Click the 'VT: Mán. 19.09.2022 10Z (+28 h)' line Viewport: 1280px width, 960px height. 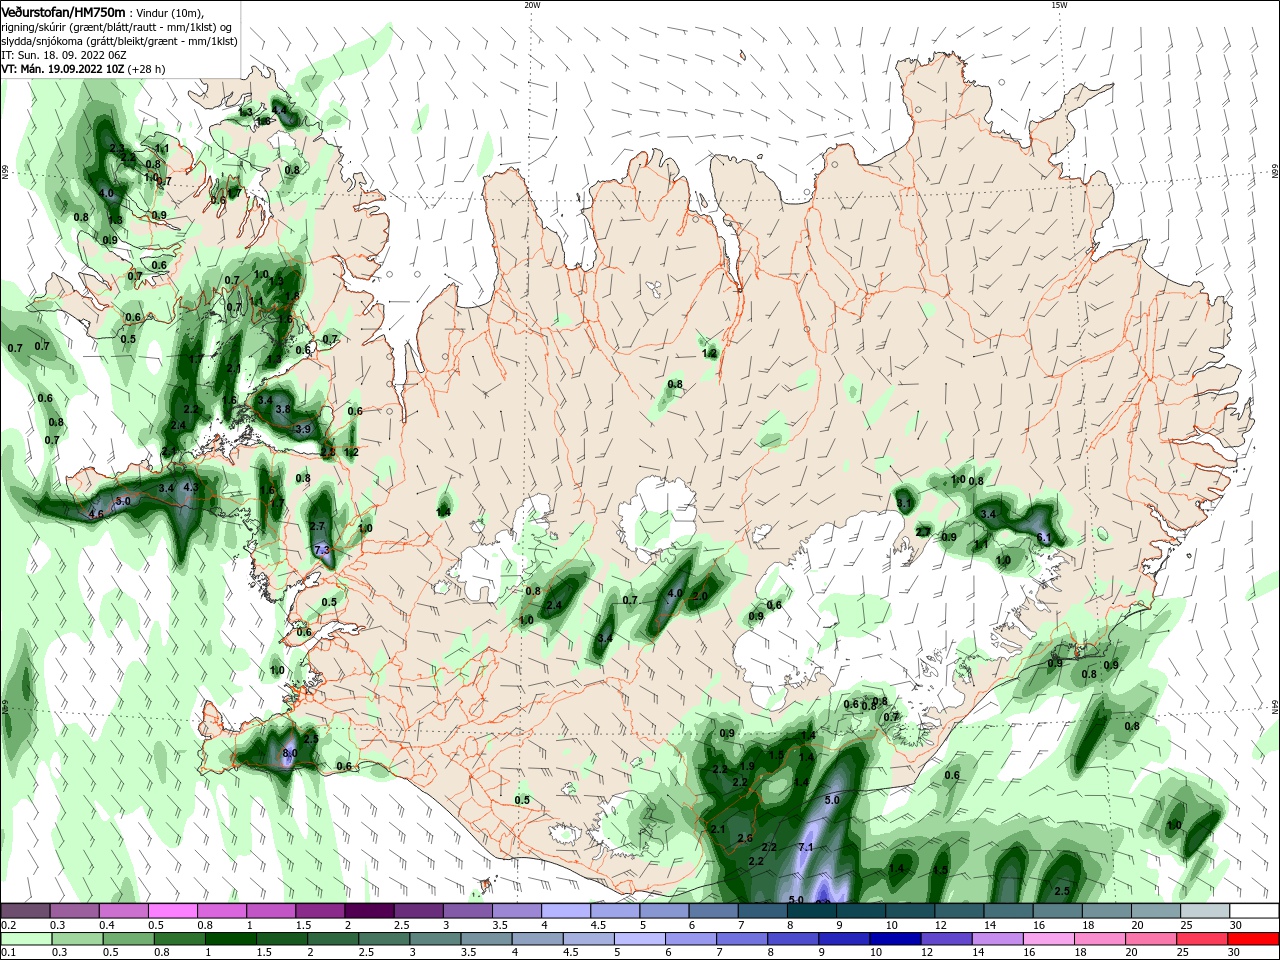(x=83, y=69)
